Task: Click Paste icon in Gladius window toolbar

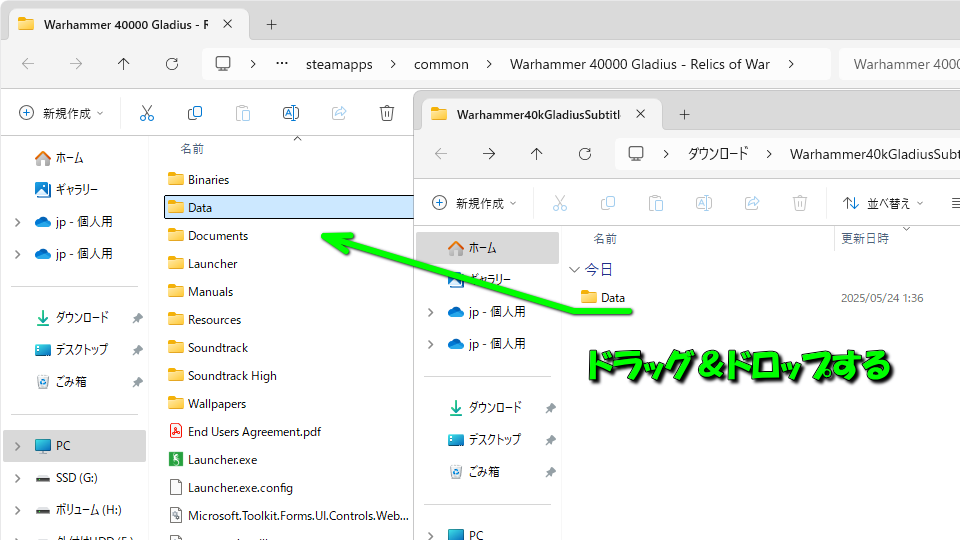Action: [243, 113]
